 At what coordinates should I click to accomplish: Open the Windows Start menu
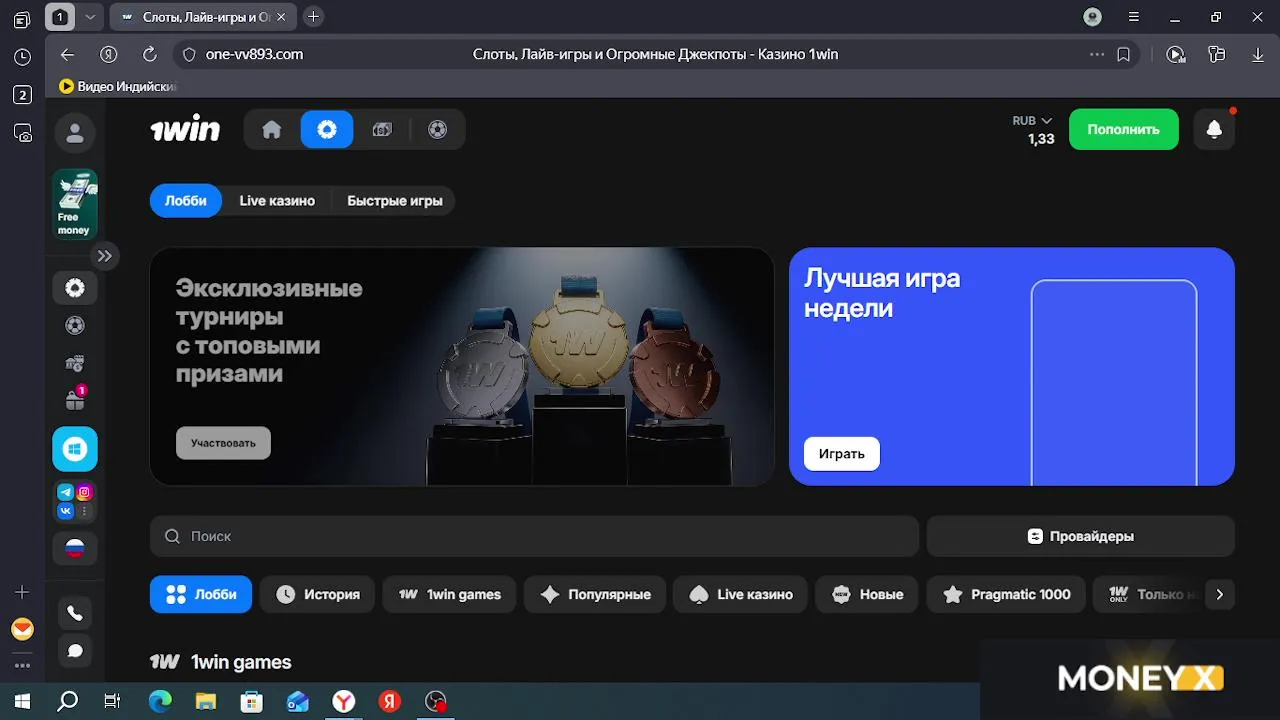pyautogui.click(x=22, y=701)
